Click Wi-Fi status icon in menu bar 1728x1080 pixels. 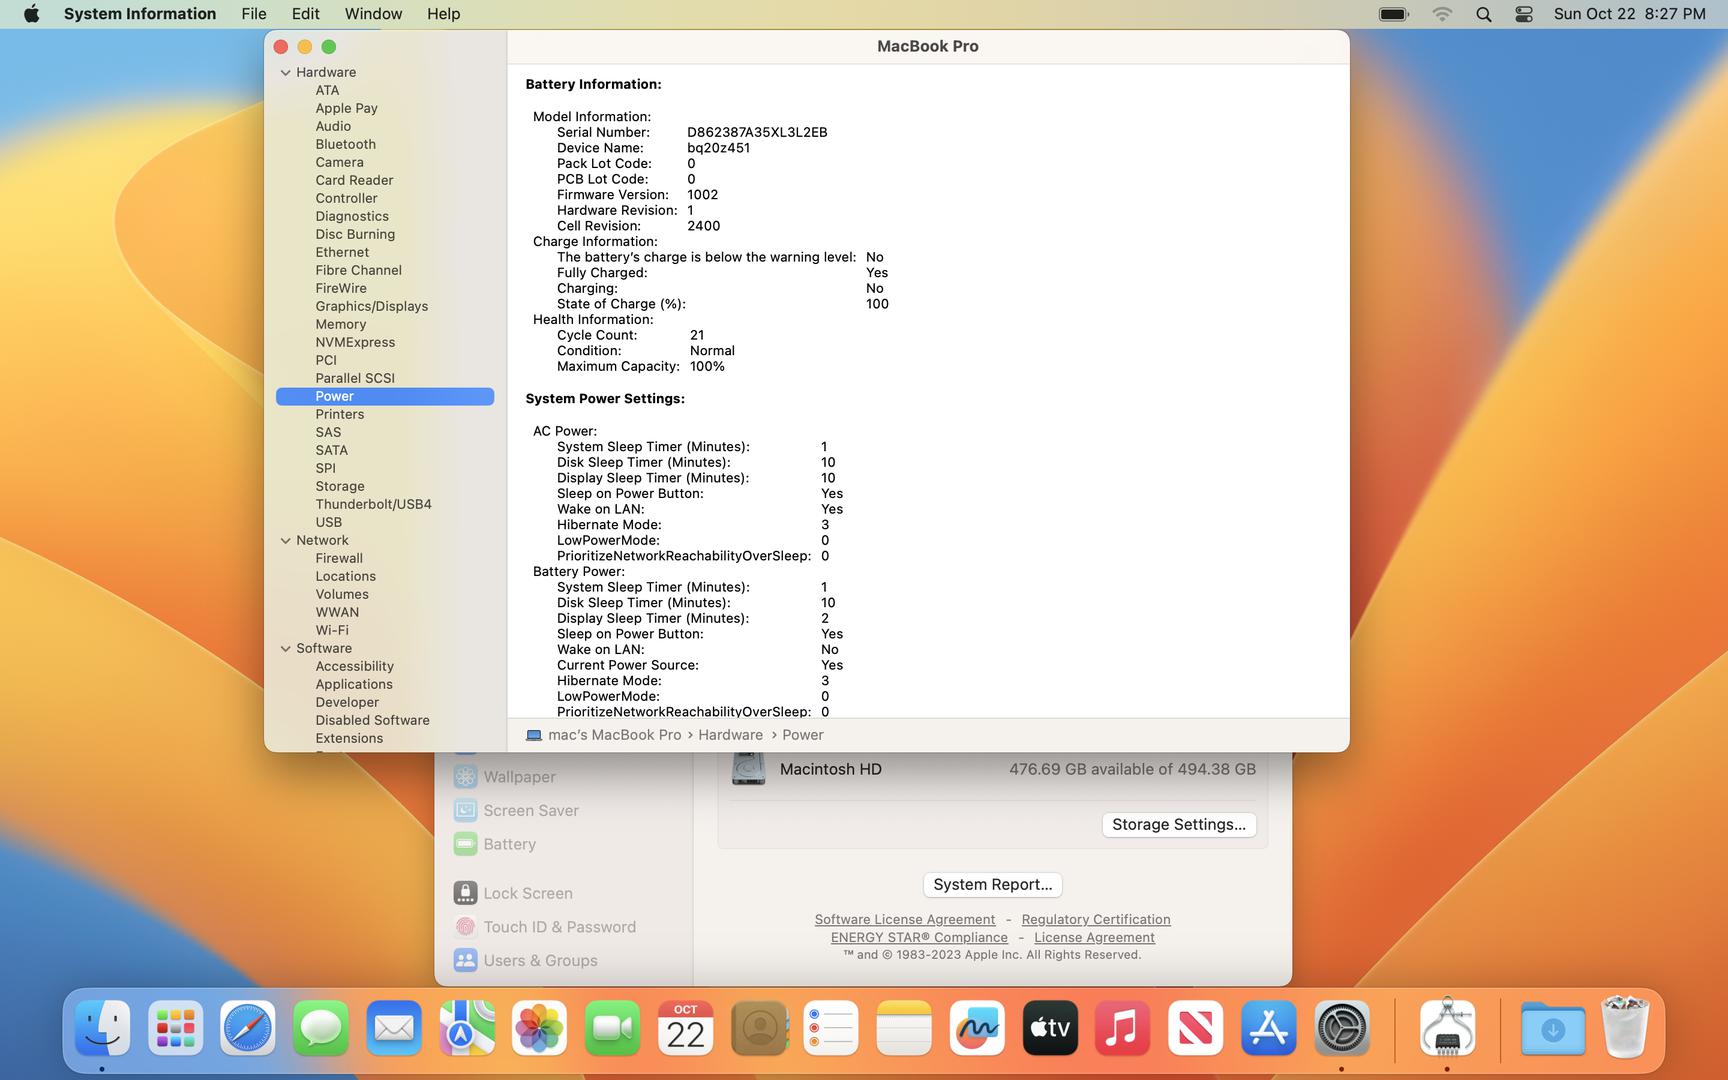click(x=1442, y=14)
